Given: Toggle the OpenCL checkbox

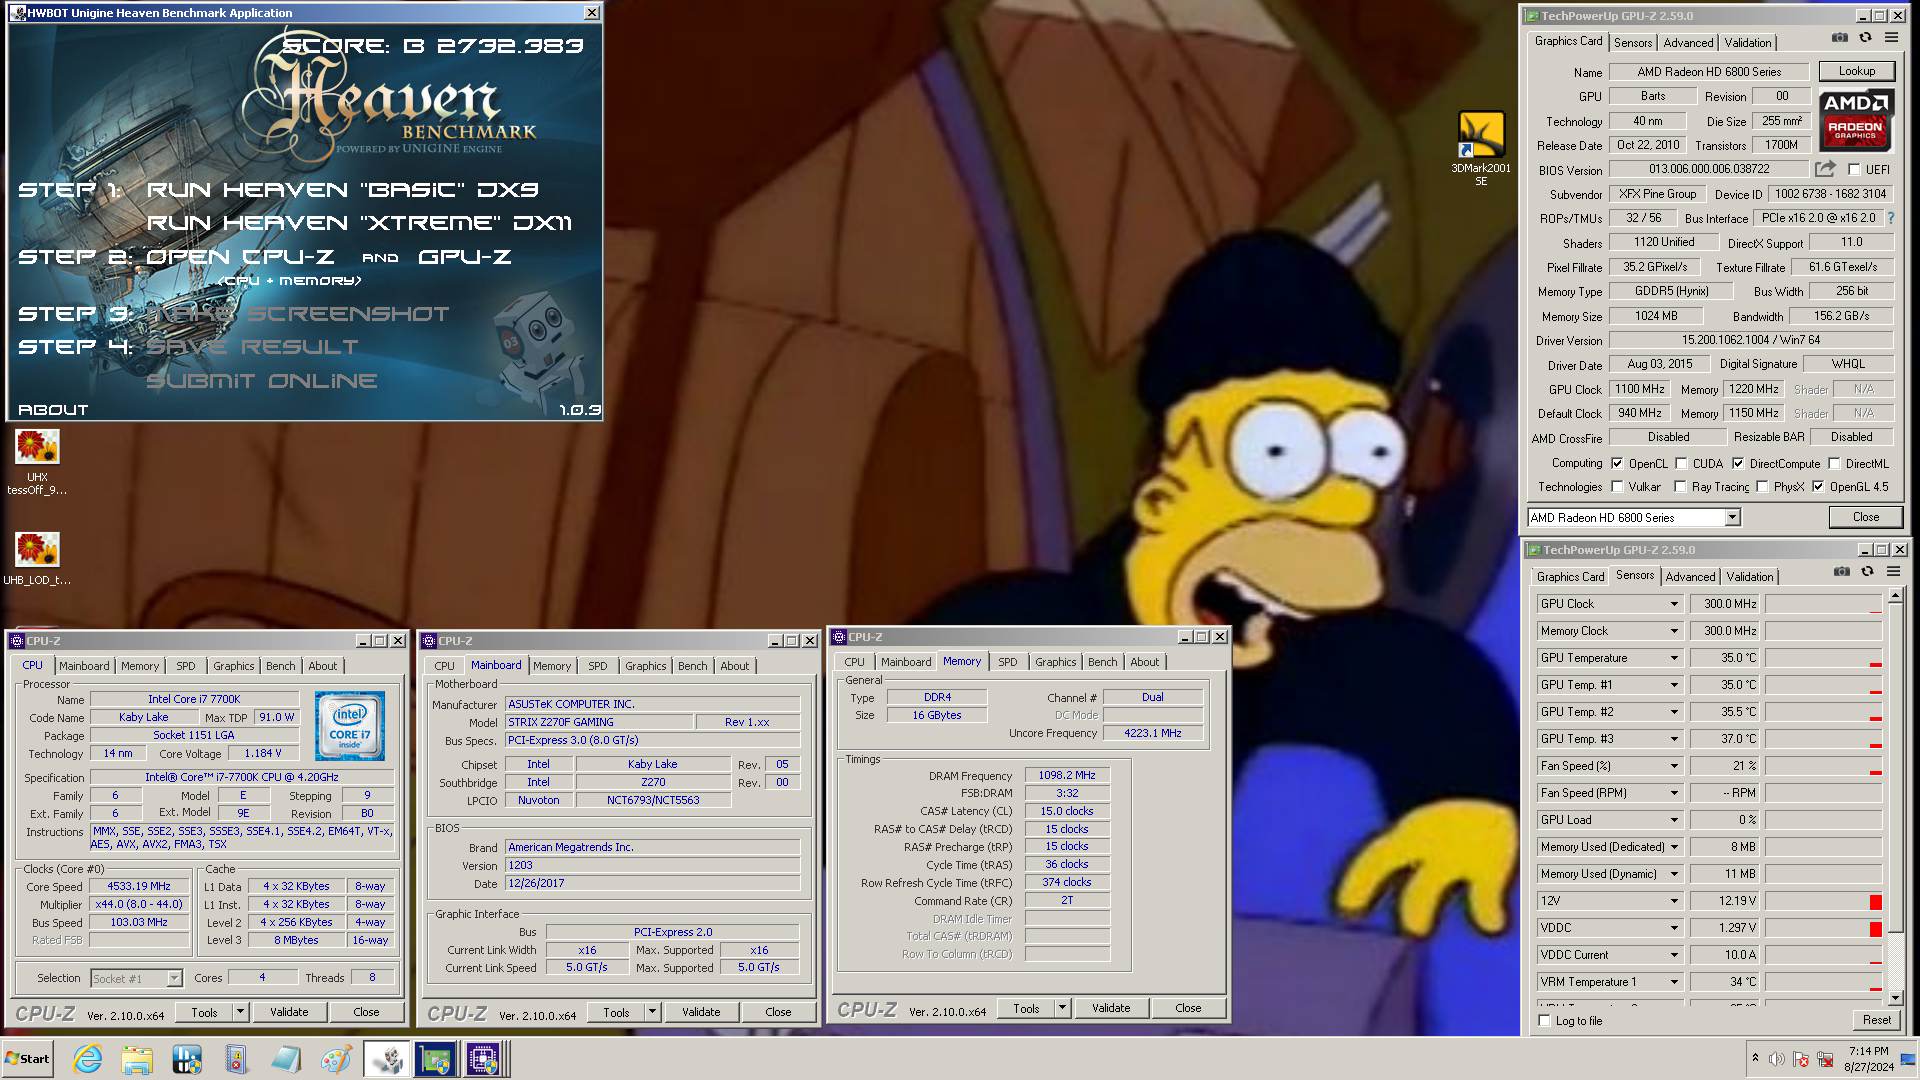Looking at the screenshot, I should [1617, 464].
